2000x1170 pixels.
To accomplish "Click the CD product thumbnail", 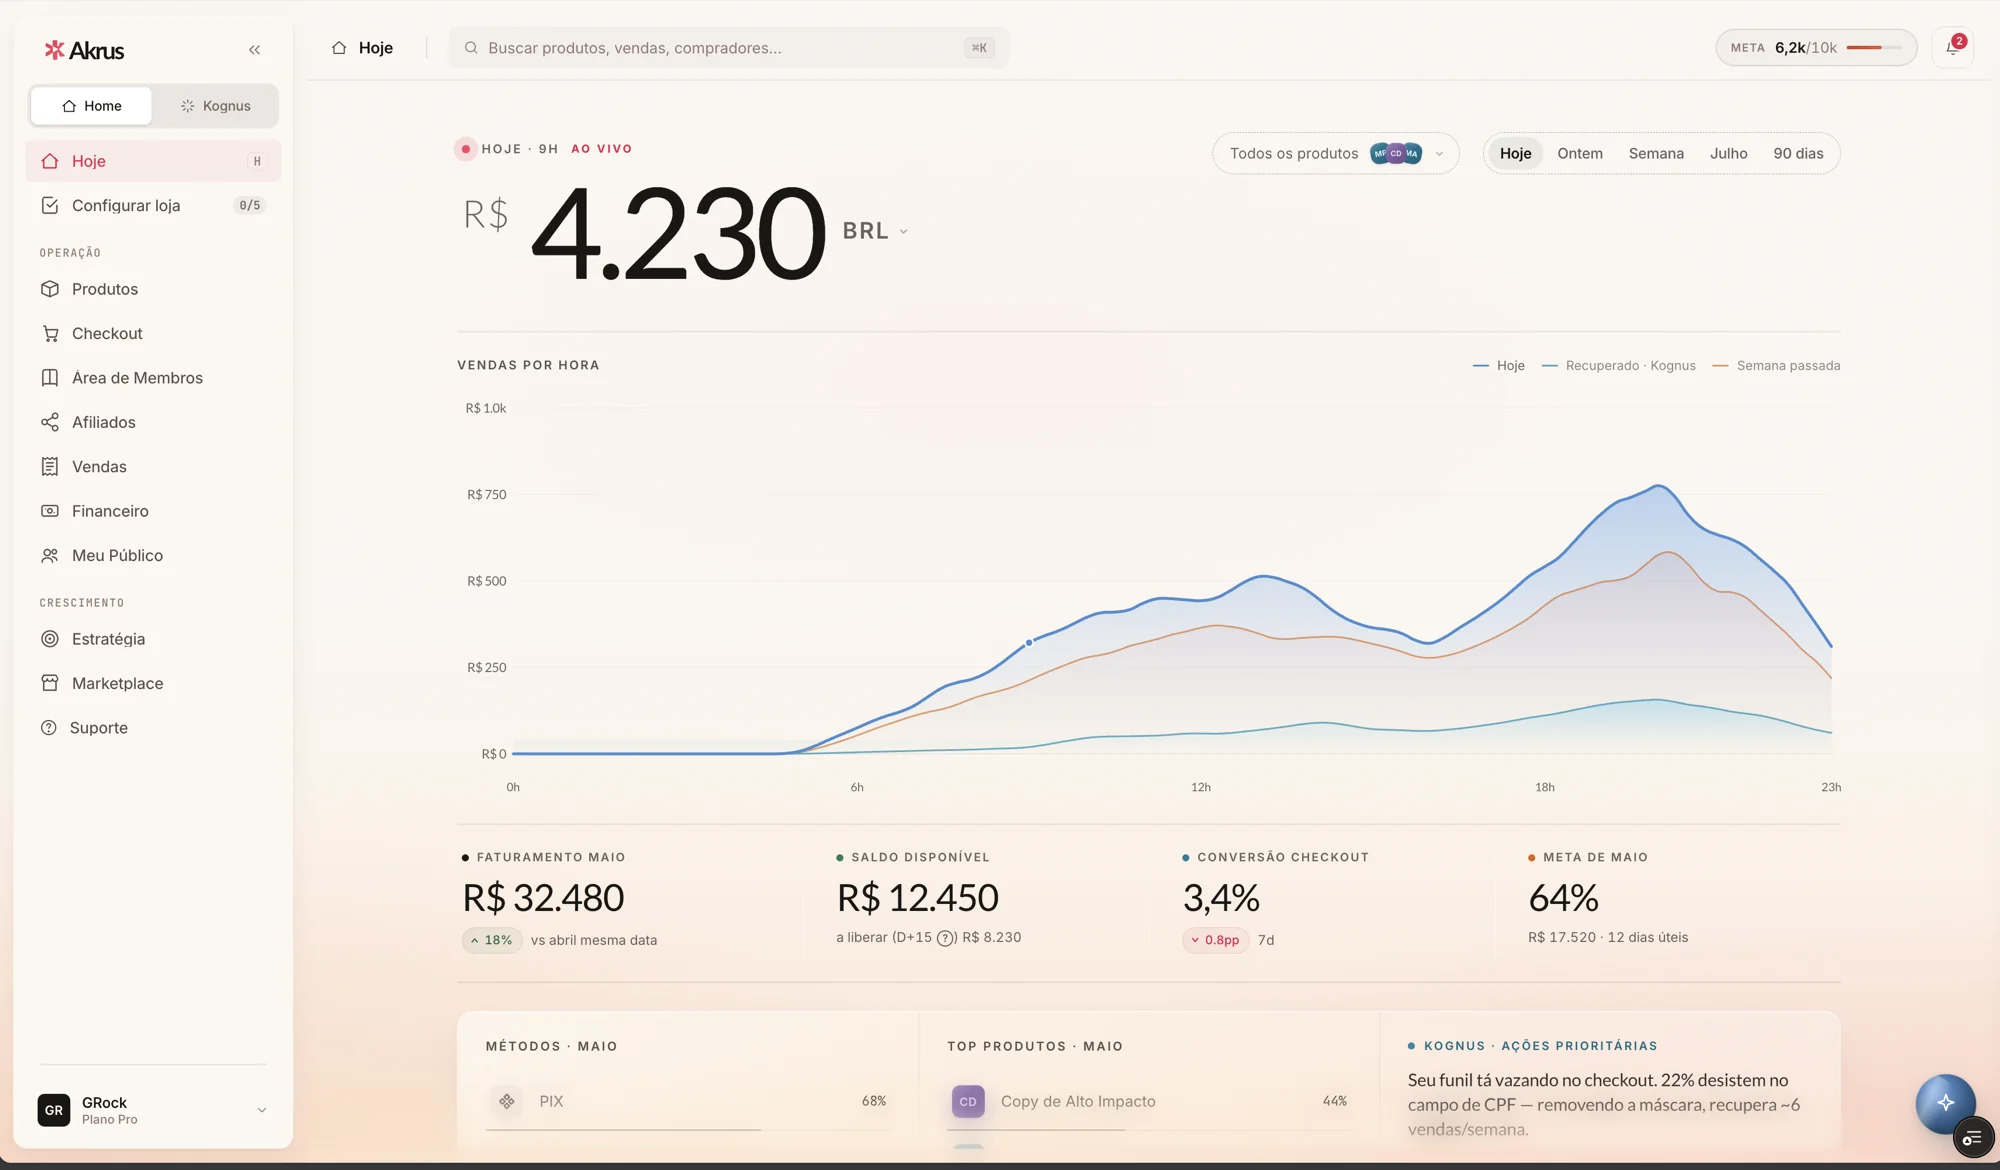I will tap(968, 1101).
